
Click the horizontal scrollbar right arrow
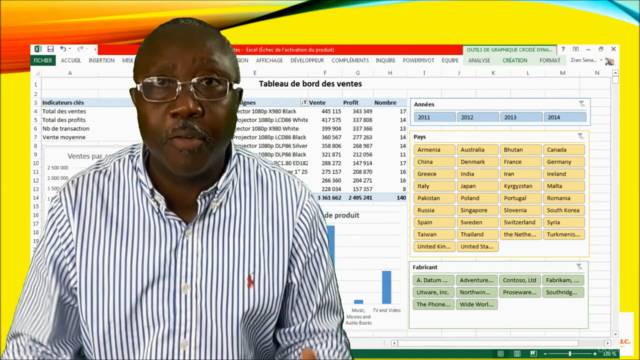(607, 343)
